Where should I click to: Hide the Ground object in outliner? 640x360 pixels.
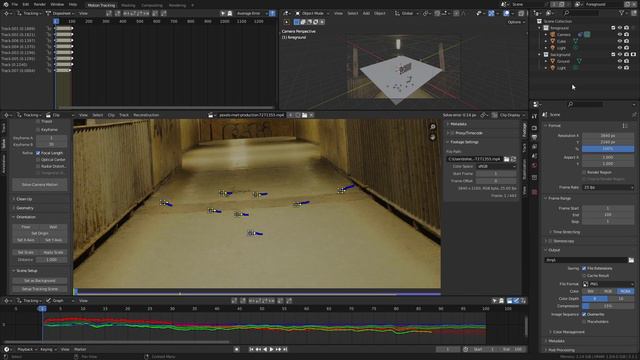620,61
